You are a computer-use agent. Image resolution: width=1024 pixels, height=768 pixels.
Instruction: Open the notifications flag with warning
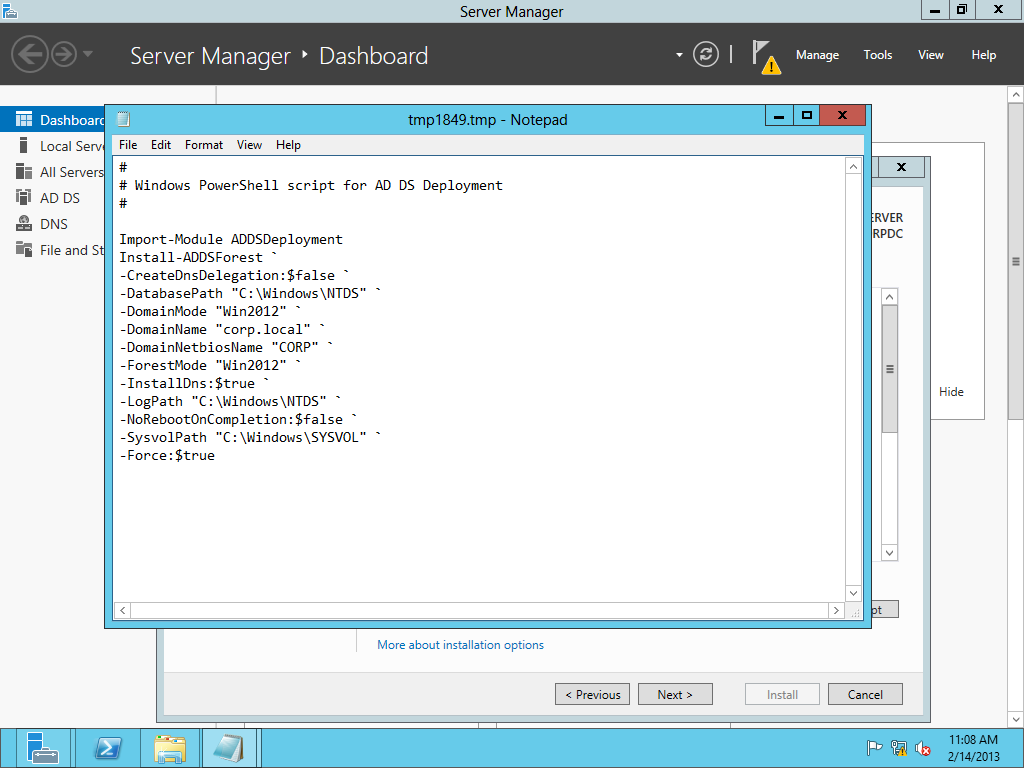coord(764,56)
